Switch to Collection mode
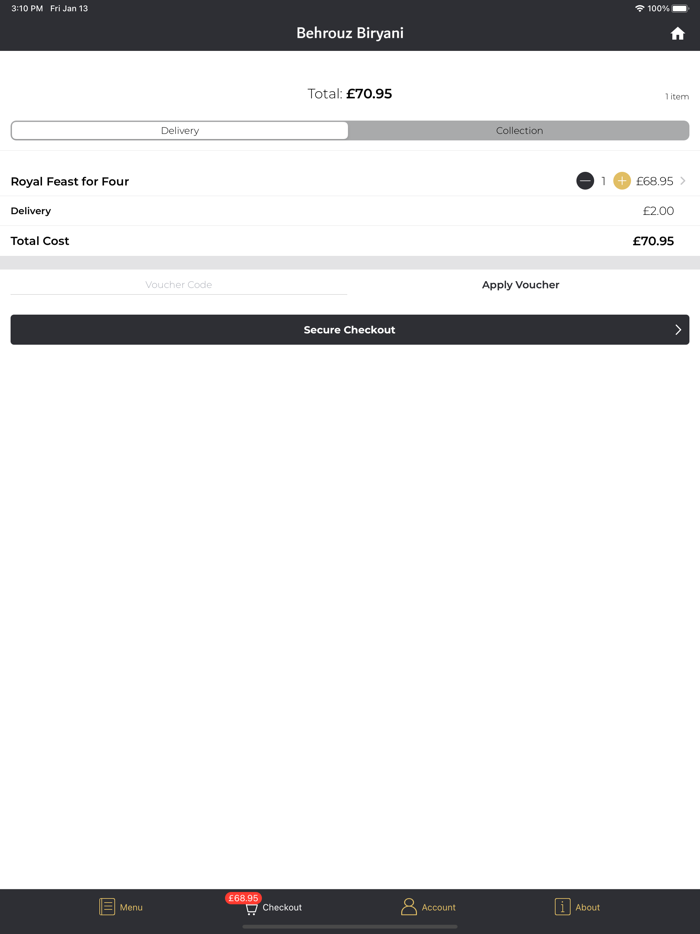This screenshot has width=700, height=934. (519, 130)
